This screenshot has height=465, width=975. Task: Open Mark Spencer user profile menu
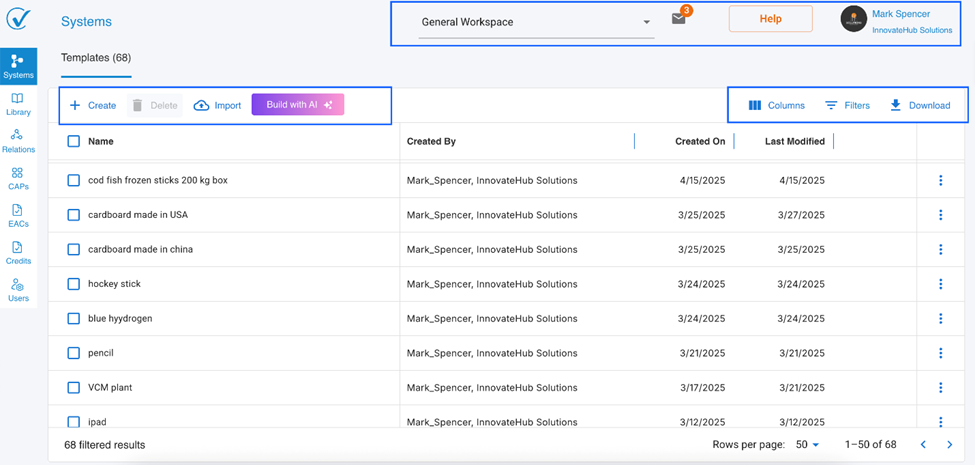(900, 21)
